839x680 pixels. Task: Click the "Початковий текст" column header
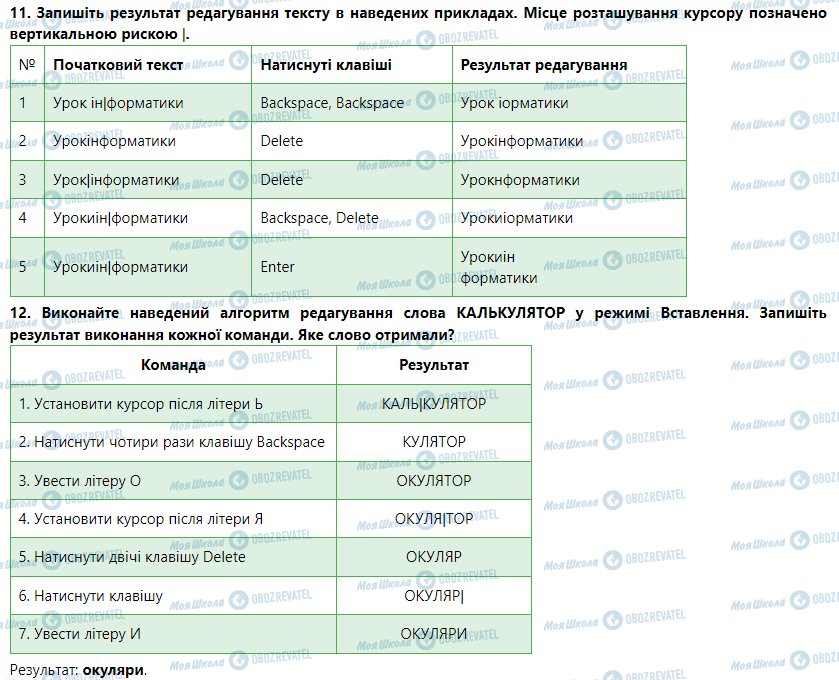click(118, 65)
